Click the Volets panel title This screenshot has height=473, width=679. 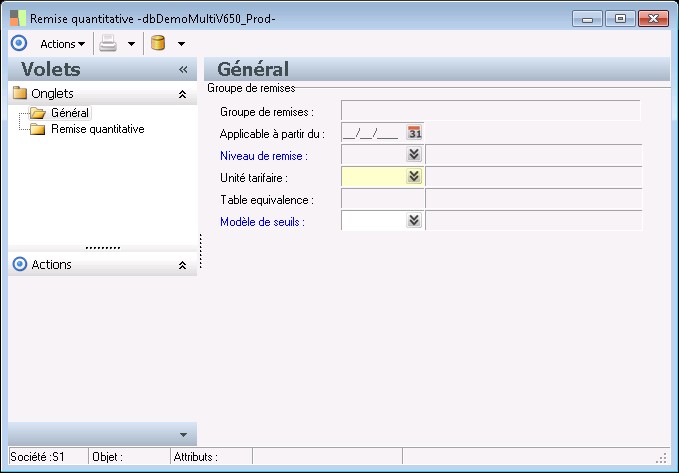point(51,69)
